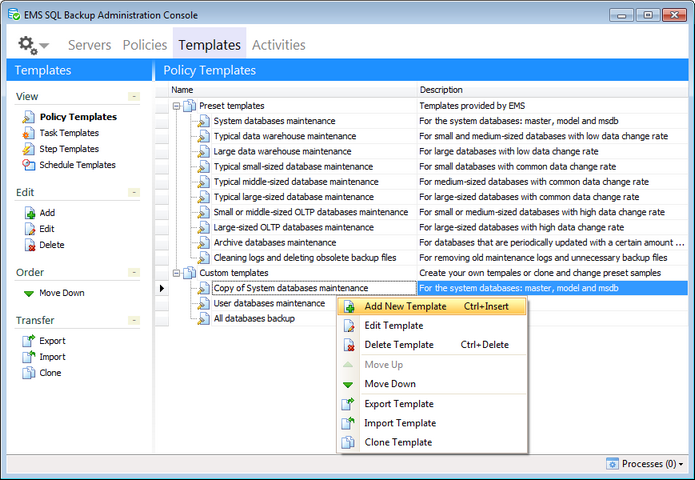Open Policy Templates view link

coord(78,117)
